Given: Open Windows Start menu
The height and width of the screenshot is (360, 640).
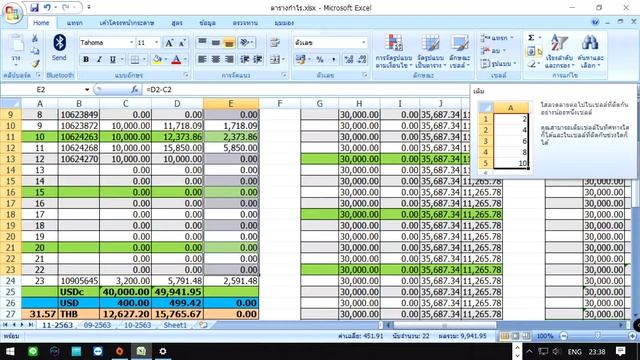Looking at the screenshot, I should click(10, 351).
